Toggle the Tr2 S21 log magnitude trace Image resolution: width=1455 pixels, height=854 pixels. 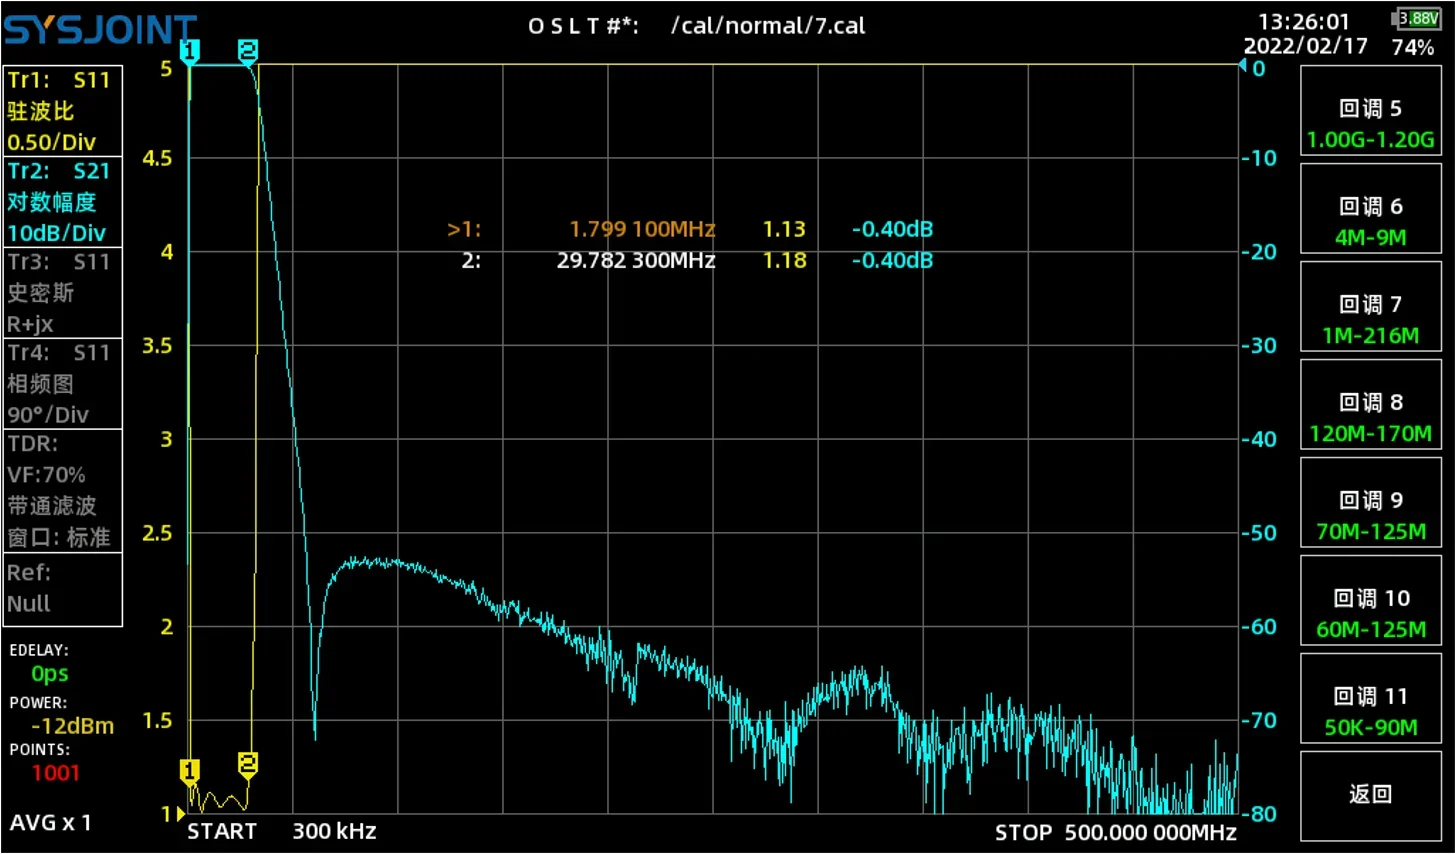coord(62,201)
